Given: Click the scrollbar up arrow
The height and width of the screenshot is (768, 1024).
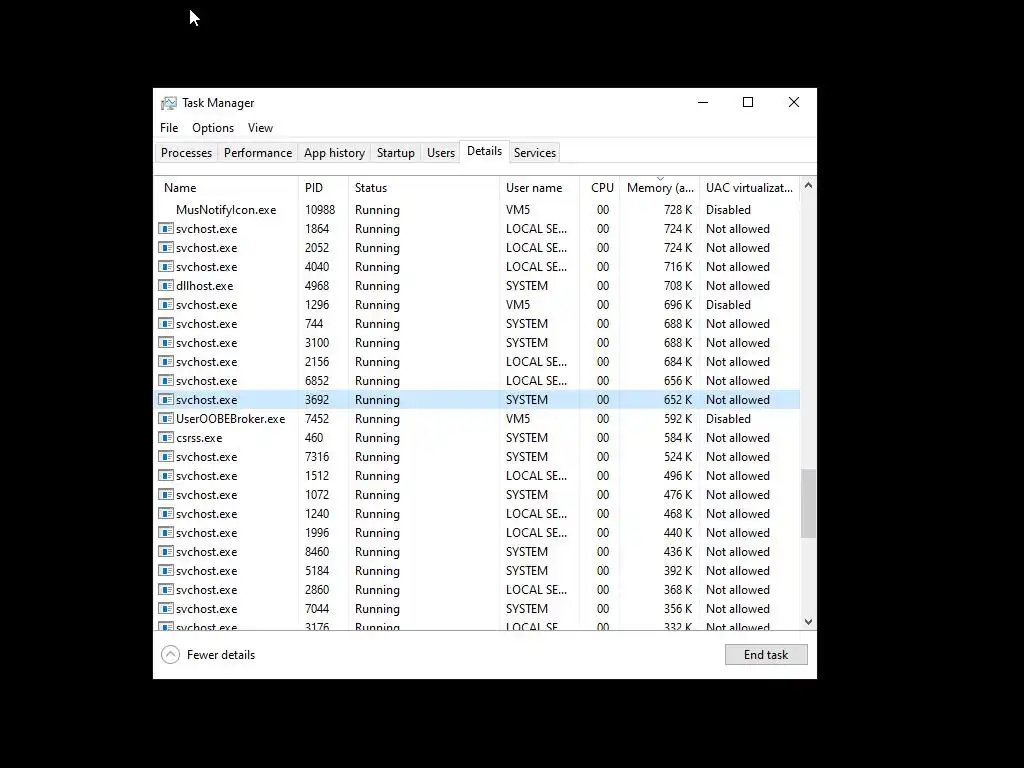Looking at the screenshot, I should coord(808,185).
